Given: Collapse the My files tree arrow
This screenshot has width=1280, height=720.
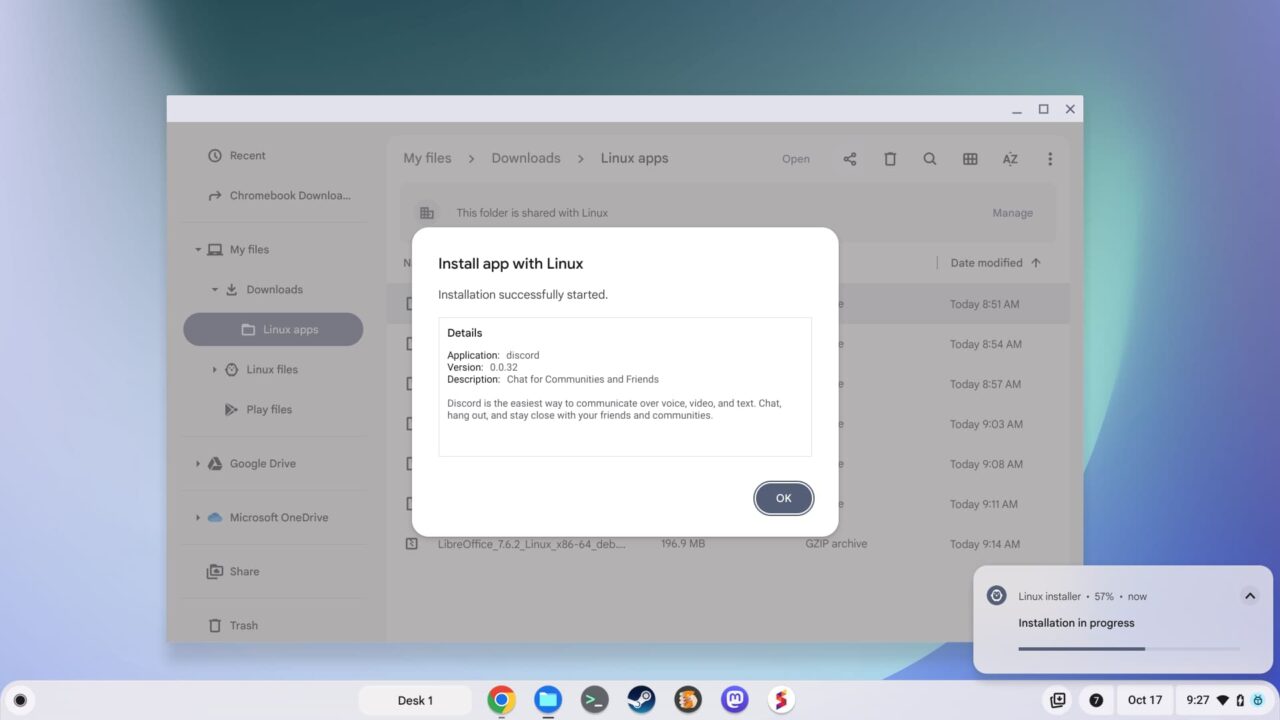Looking at the screenshot, I should 198,250.
